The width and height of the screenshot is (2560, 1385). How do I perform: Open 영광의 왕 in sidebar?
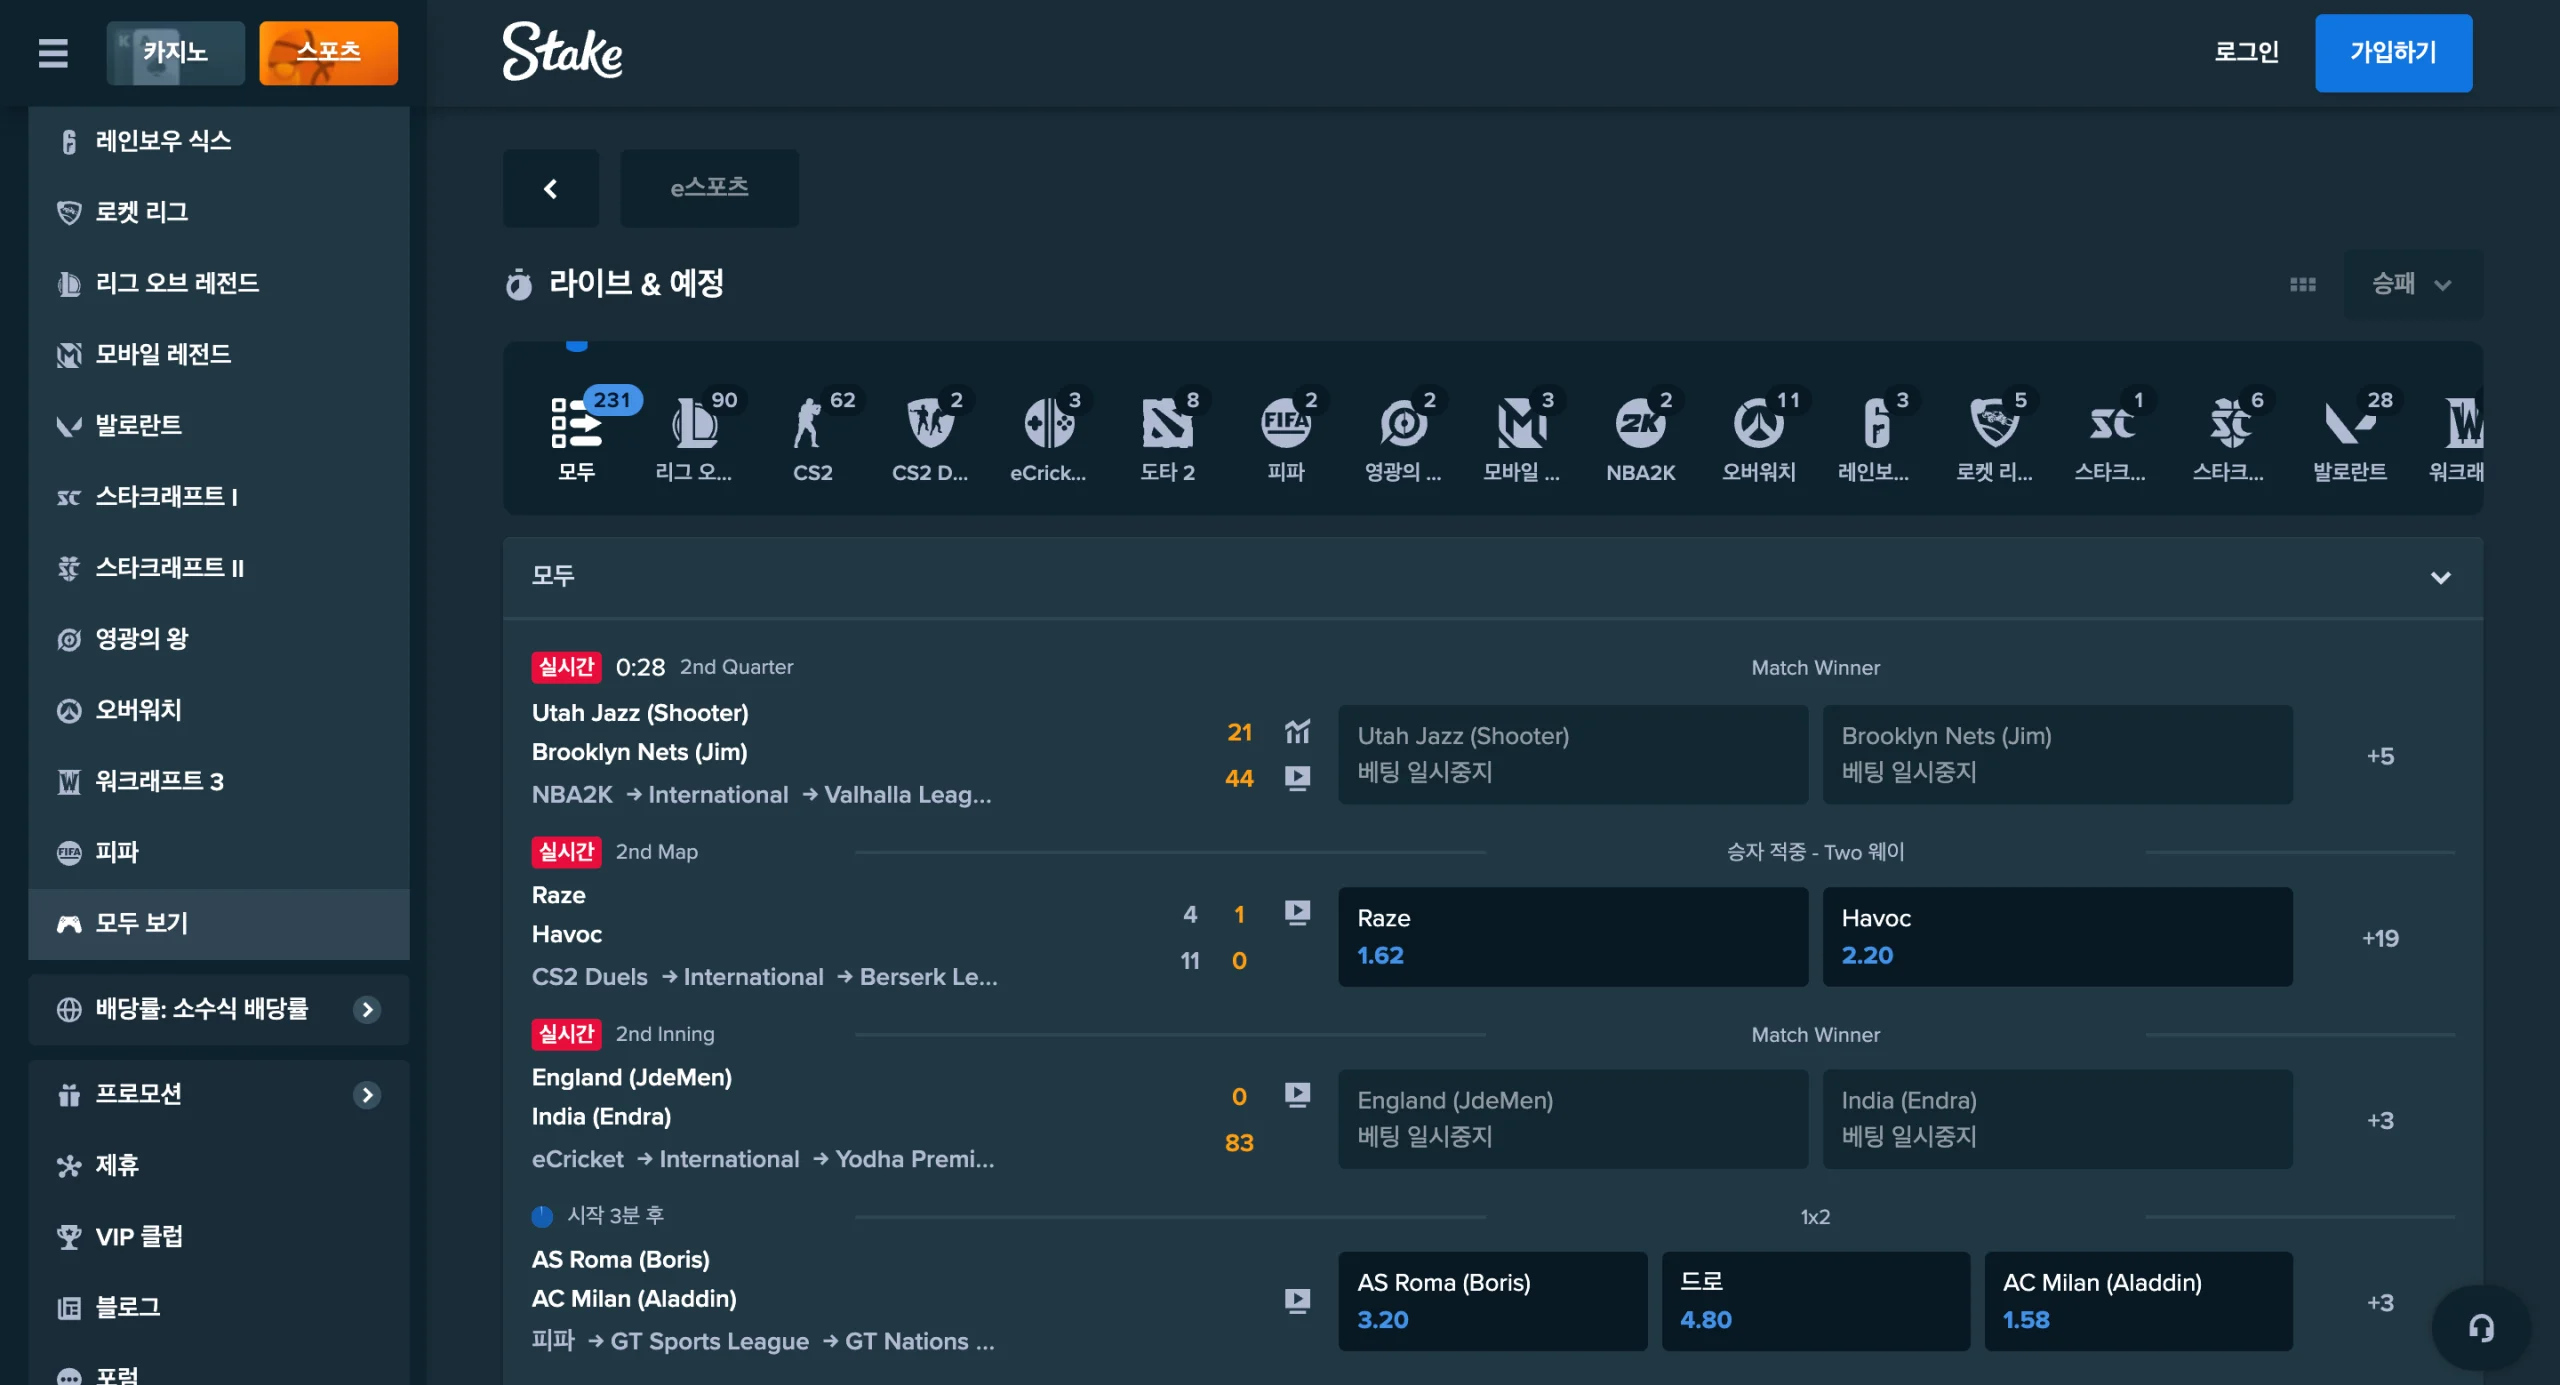[219, 639]
